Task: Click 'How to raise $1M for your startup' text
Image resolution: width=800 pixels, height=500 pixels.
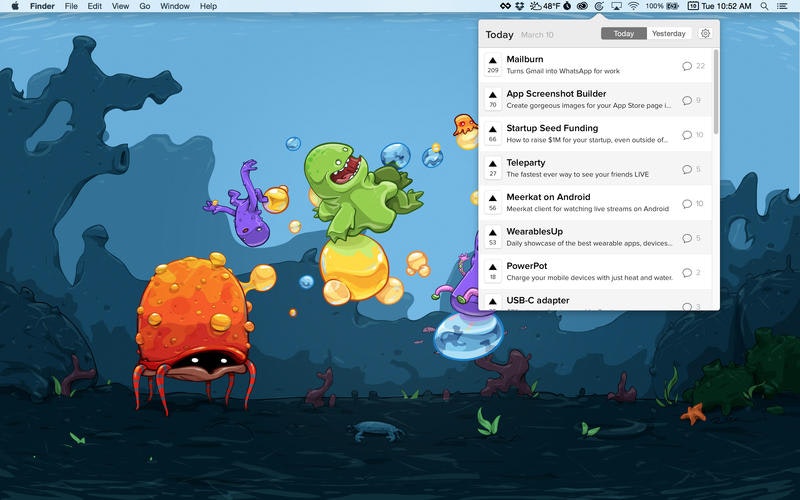Action: (587, 140)
